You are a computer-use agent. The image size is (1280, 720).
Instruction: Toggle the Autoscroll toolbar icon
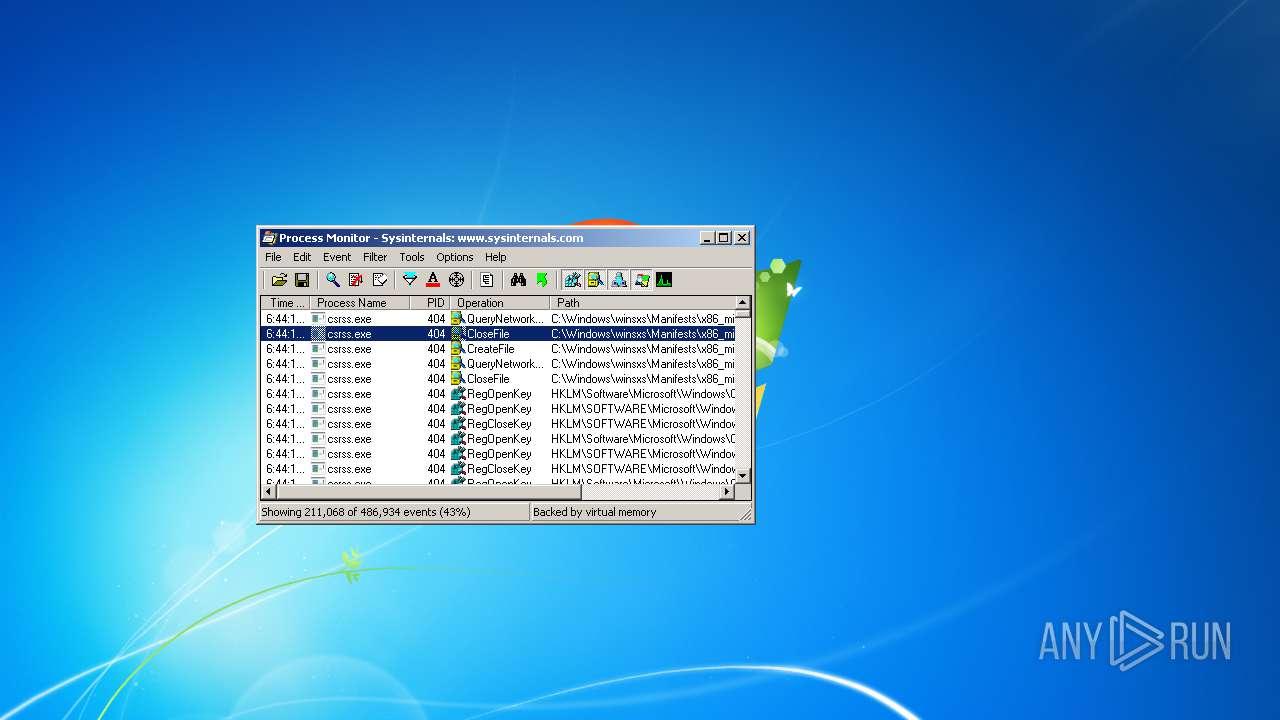coord(356,280)
